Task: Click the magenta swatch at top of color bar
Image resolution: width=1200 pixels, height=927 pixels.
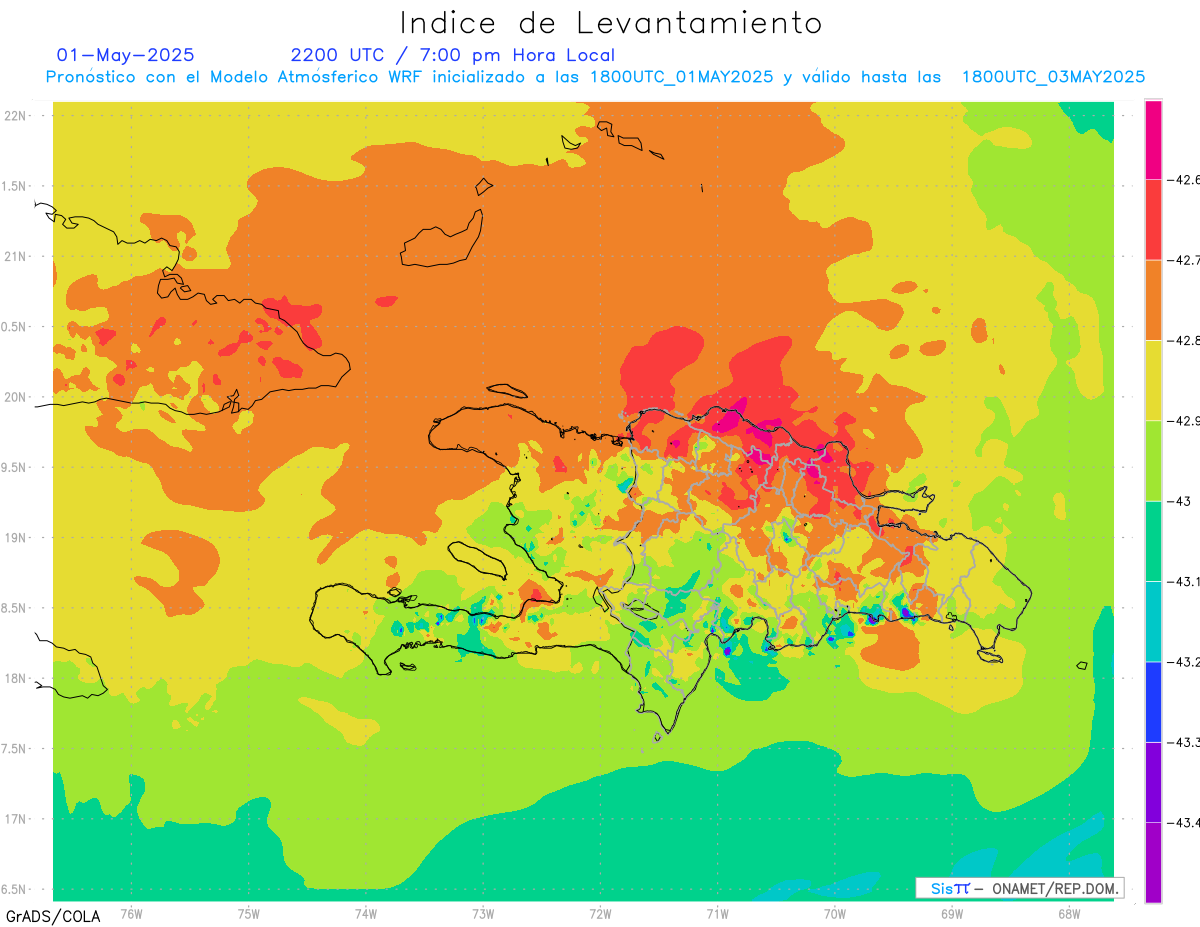Action: pos(1153,139)
